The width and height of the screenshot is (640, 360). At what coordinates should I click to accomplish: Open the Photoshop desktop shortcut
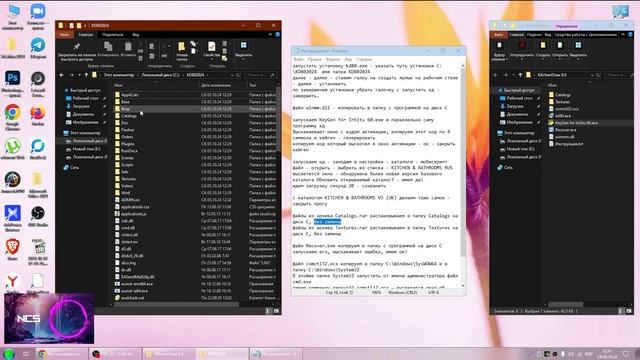13,84
